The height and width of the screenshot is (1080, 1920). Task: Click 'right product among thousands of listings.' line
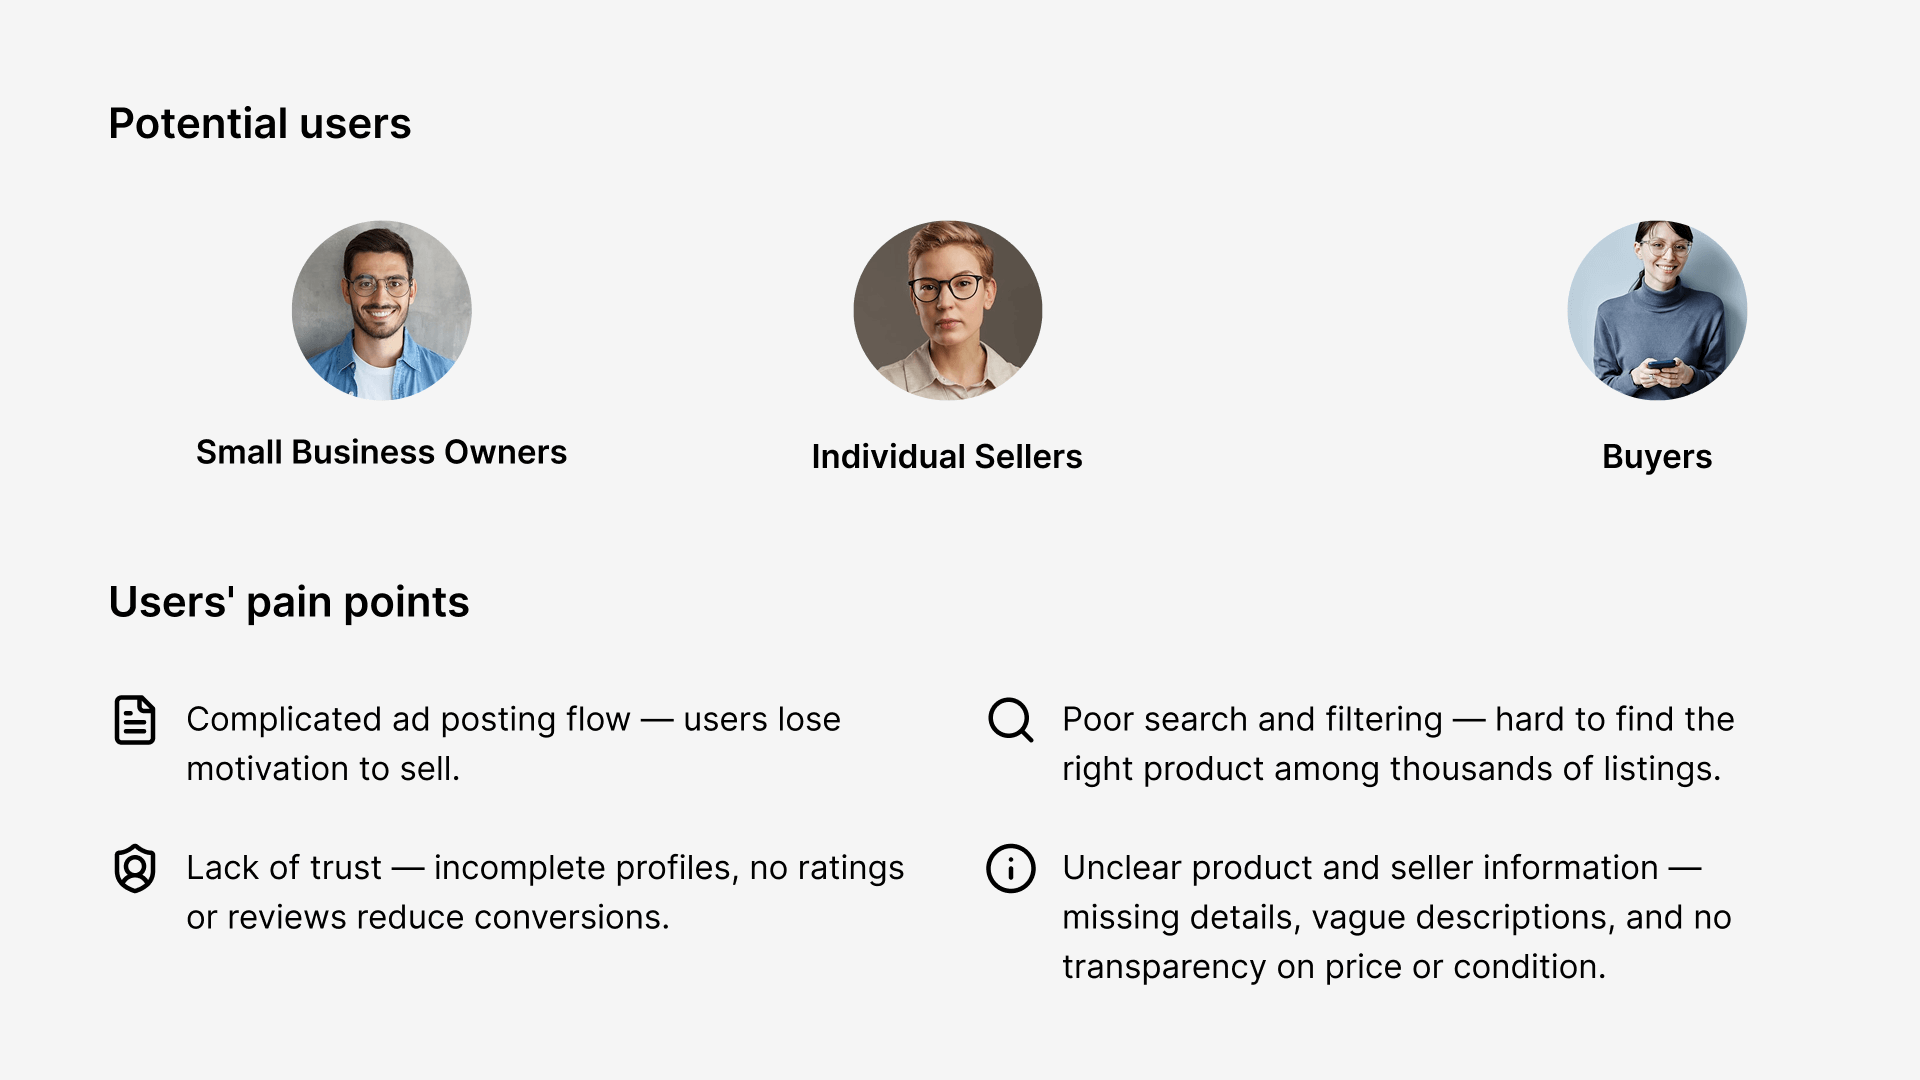click(1392, 769)
